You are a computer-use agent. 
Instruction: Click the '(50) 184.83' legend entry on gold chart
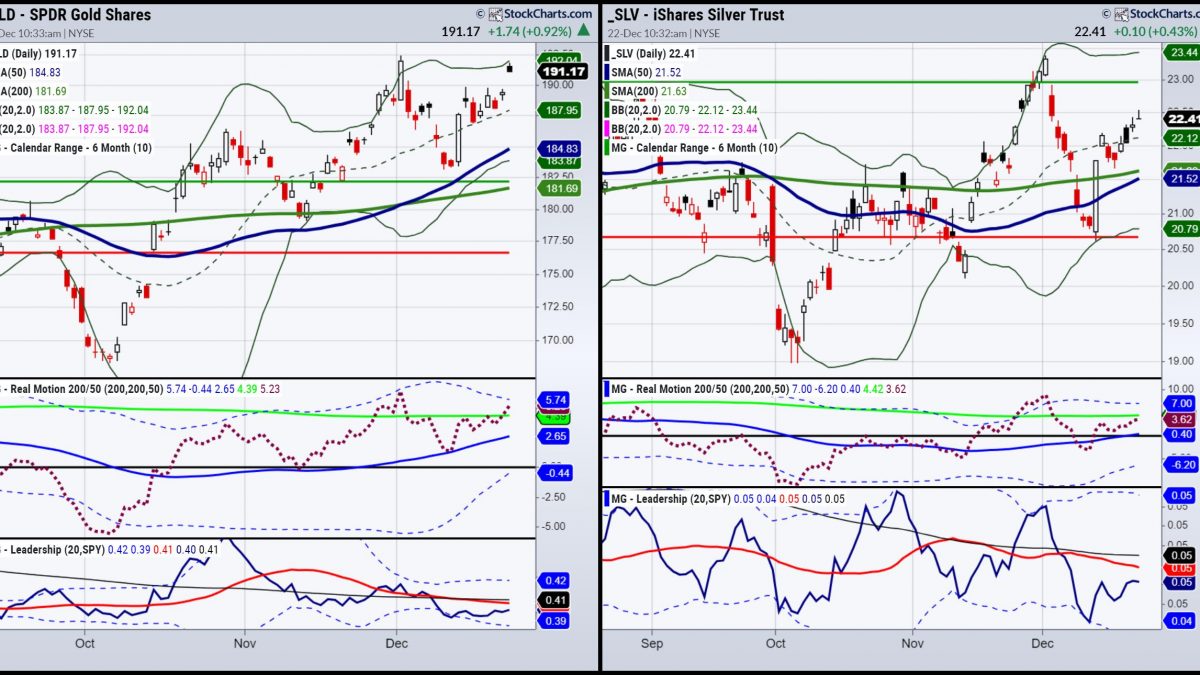tap(31, 72)
